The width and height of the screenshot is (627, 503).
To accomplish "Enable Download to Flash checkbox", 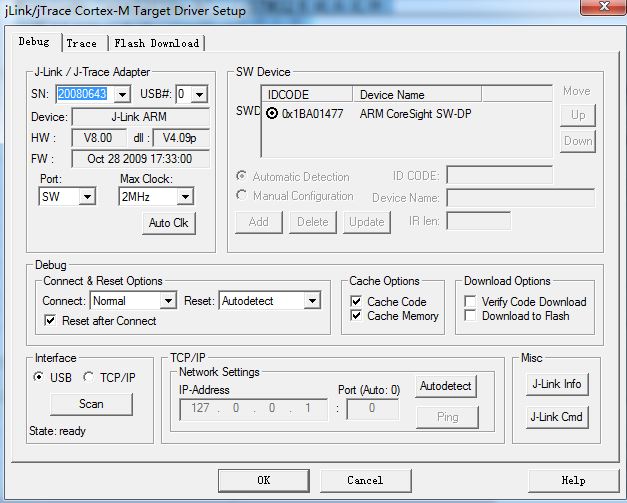I will click(472, 316).
